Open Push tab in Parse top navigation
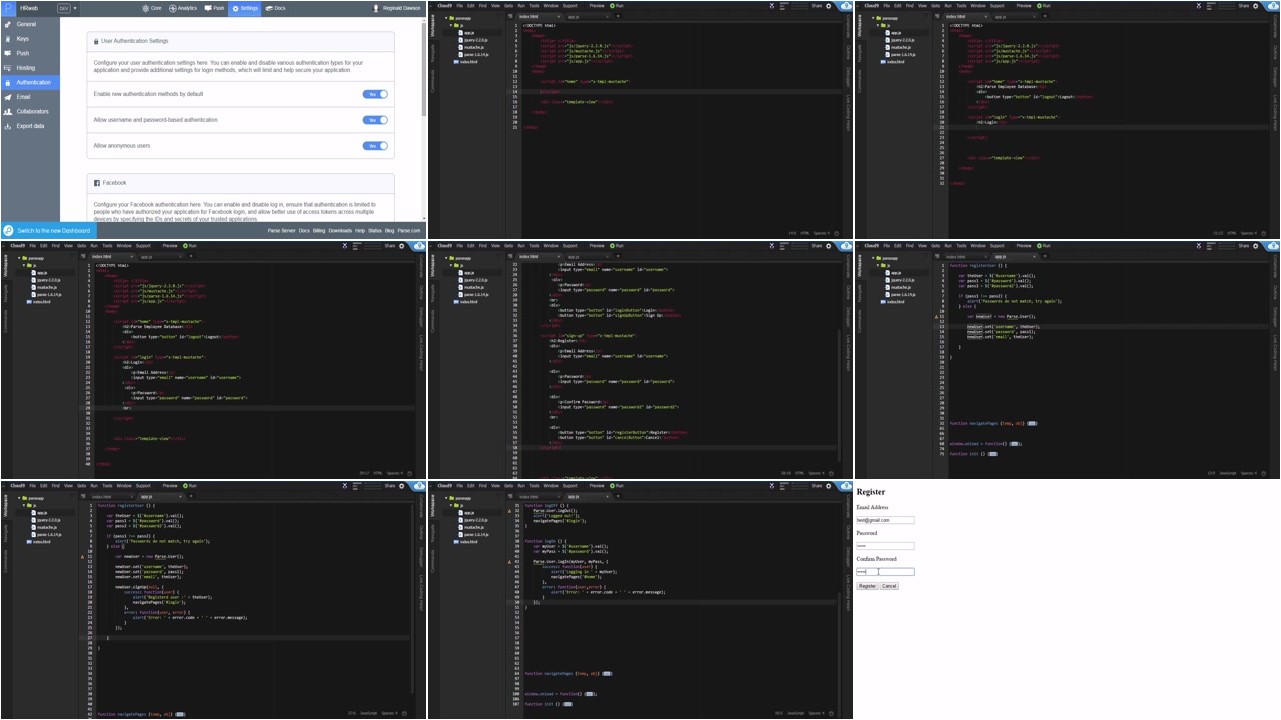This screenshot has height=720, width=1281. (x=215, y=7)
